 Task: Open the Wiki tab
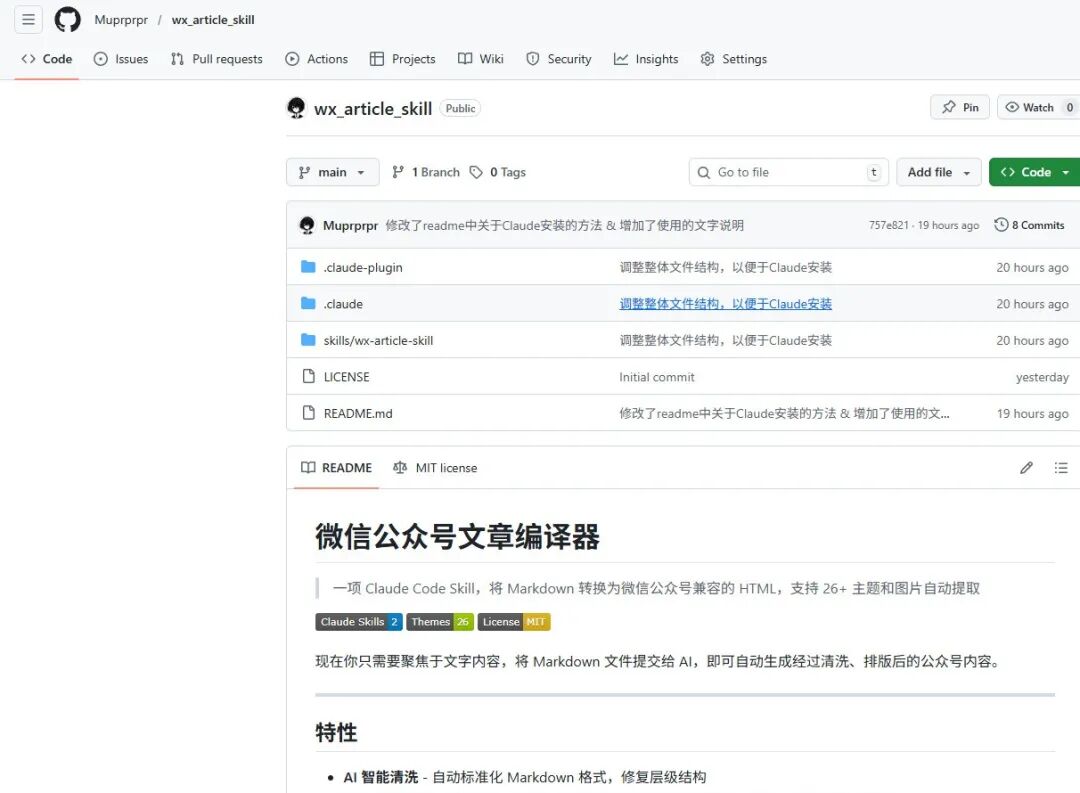[481, 59]
